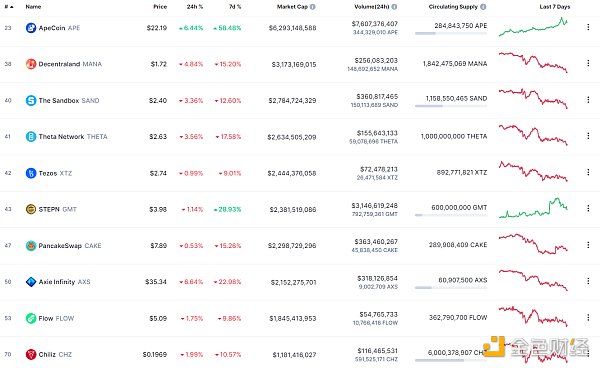Click the STEPN GMT coin icon
This screenshot has height=368, width=600.
(x=31, y=209)
